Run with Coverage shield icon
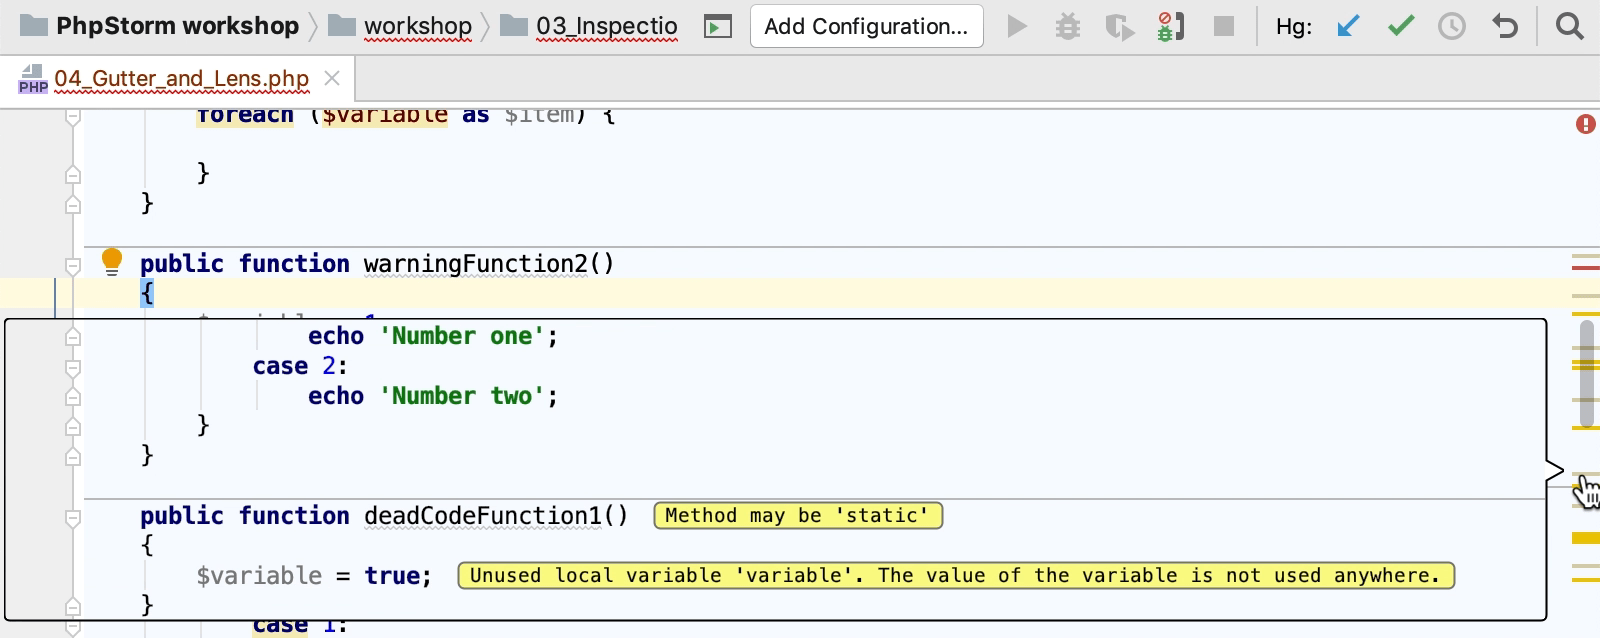The image size is (1600, 638). point(1119,26)
